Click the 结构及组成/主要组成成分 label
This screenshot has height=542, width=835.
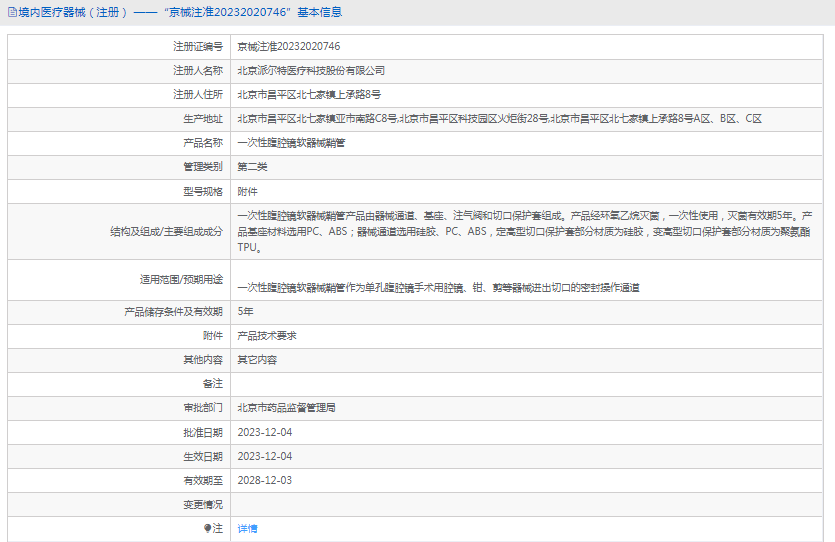167,232
